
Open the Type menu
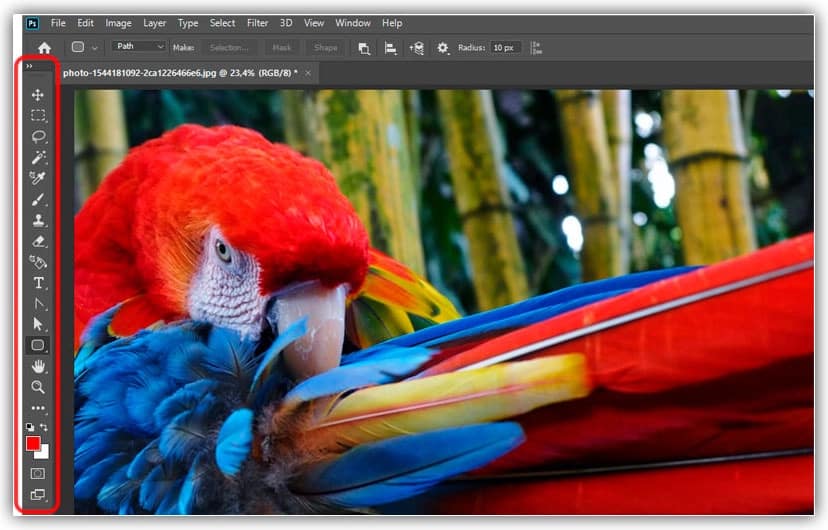pos(187,23)
